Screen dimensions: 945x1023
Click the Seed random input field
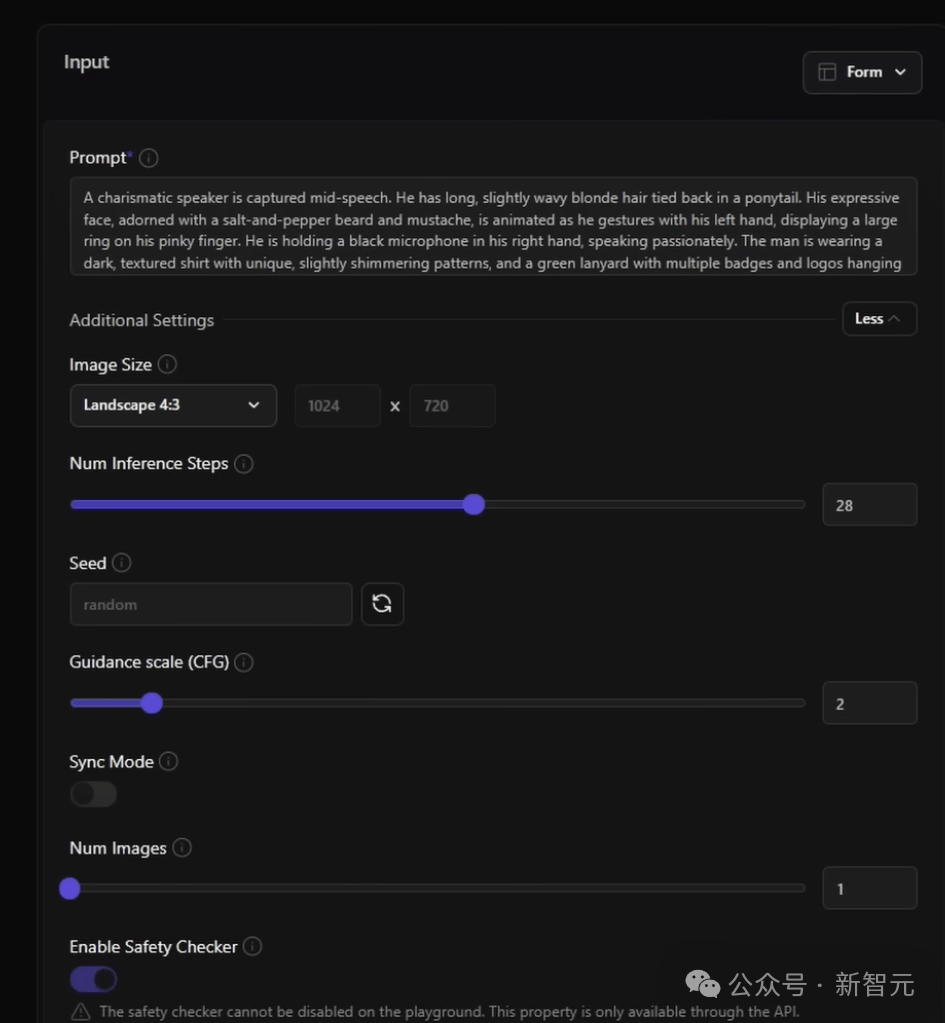211,604
